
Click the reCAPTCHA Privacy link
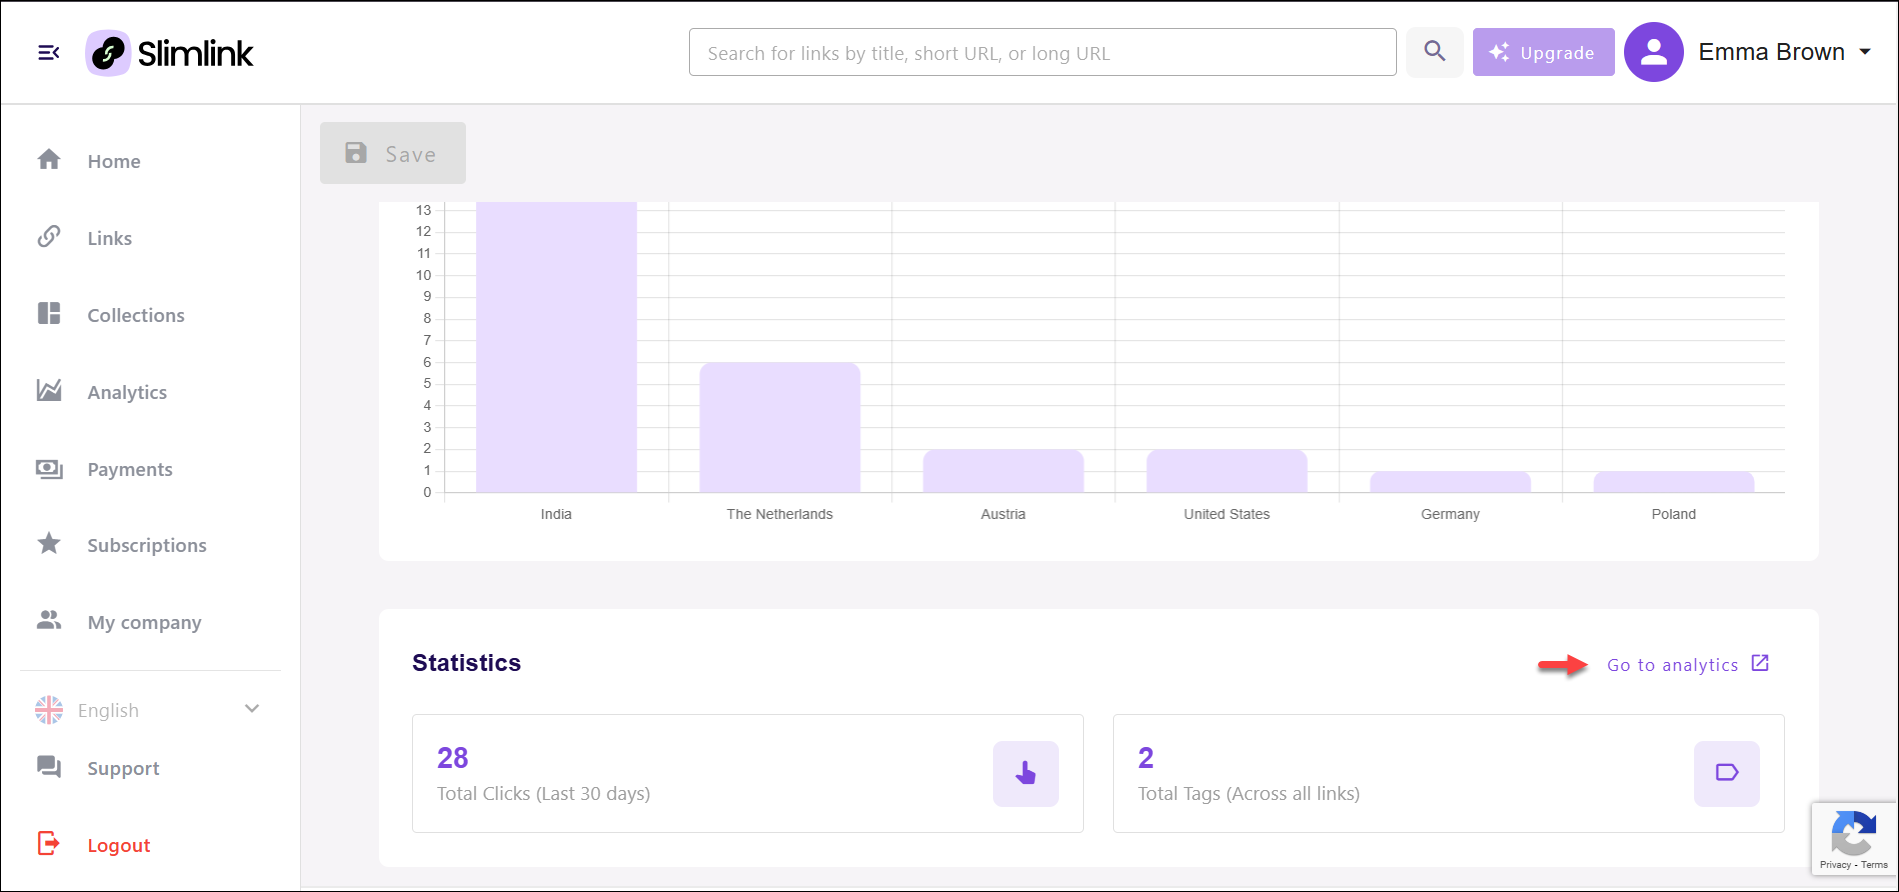1835,865
